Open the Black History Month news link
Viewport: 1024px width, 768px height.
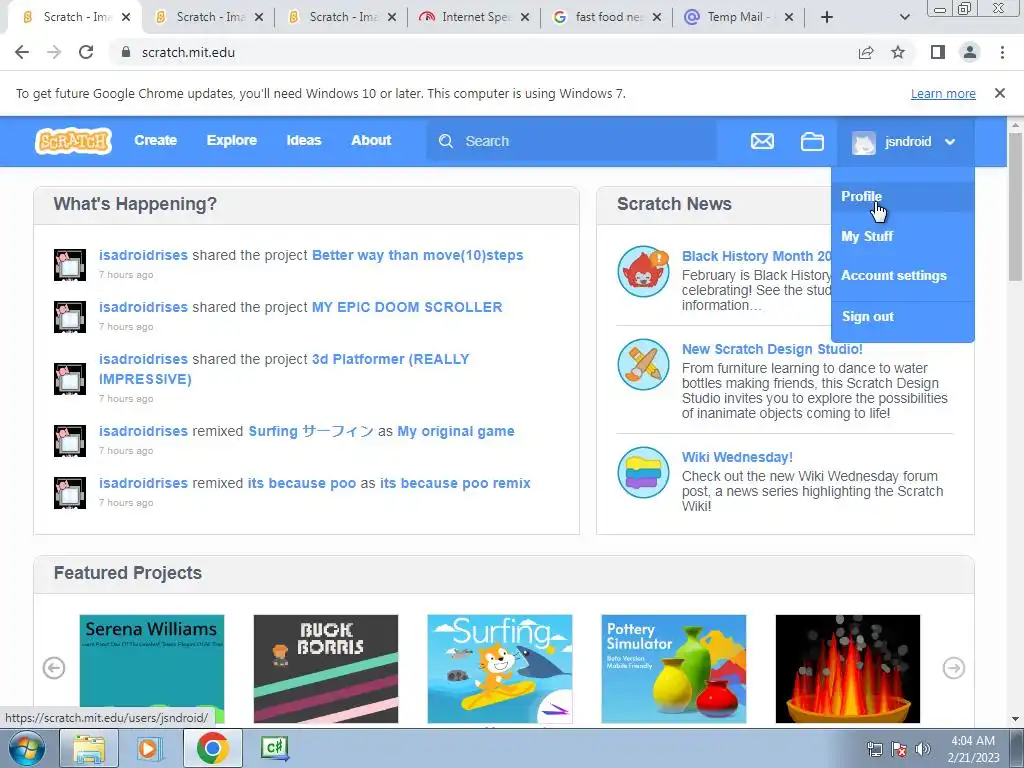pyautogui.click(x=756, y=256)
